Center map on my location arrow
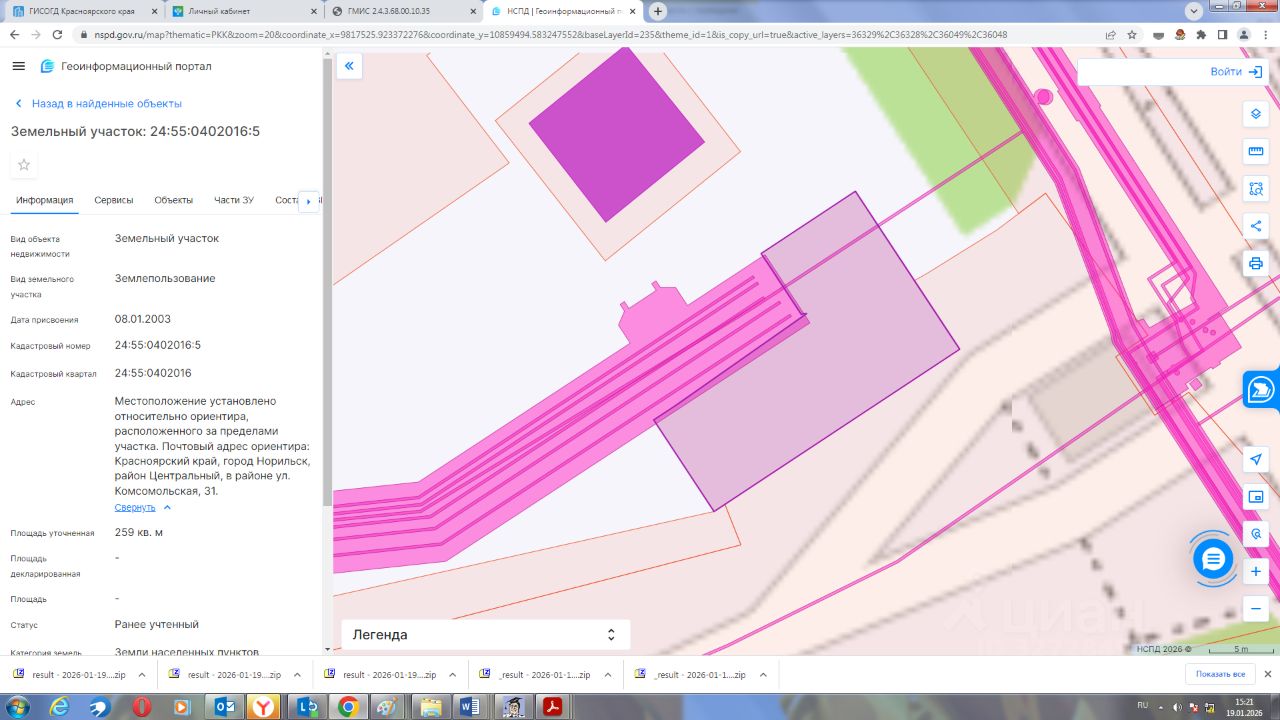Screen dimensions: 1280x720 (1256, 459)
